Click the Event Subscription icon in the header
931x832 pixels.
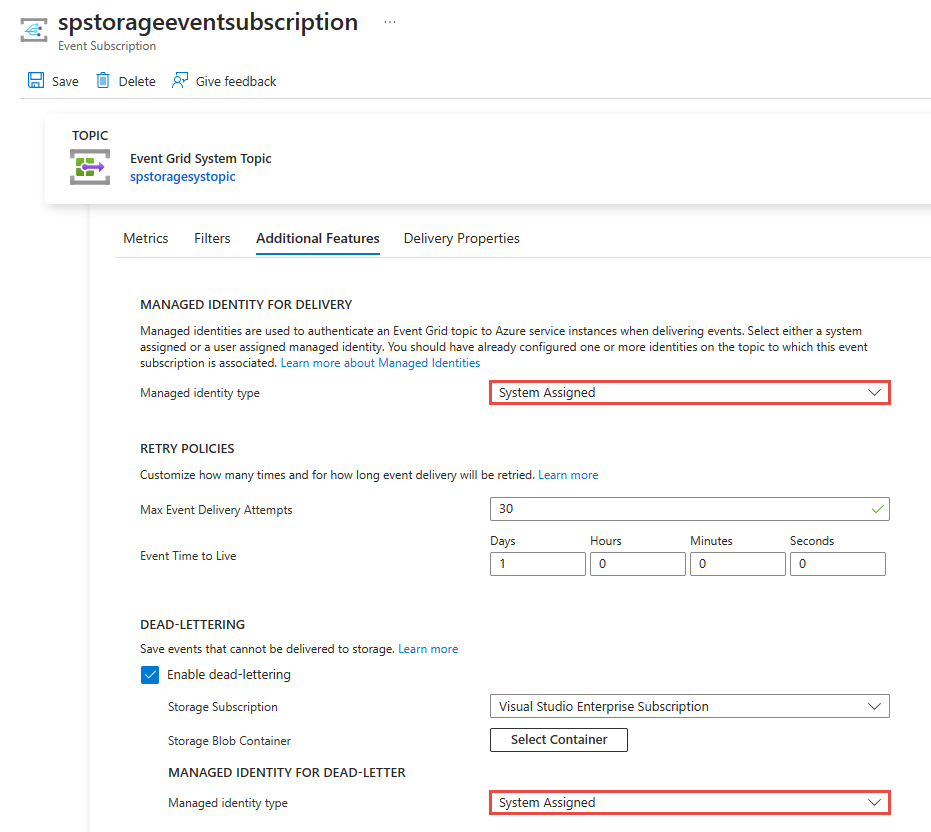coord(33,29)
